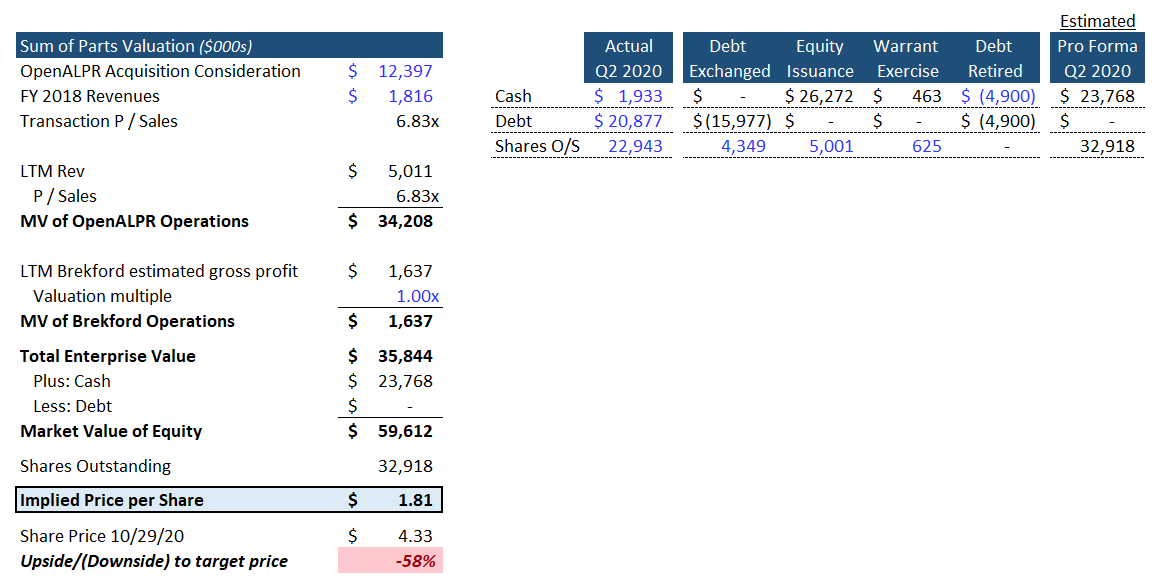Click the 'MV of OpenALPR Operations' label
Viewport: 1152px width, 581px height.
coord(134,221)
